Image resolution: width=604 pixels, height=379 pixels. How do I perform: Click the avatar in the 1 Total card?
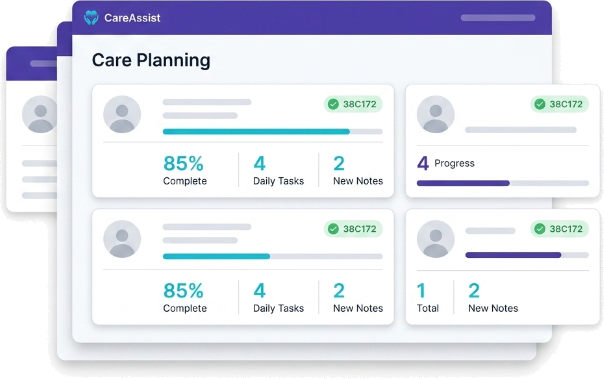pyautogui.click(x=436, y=239)
